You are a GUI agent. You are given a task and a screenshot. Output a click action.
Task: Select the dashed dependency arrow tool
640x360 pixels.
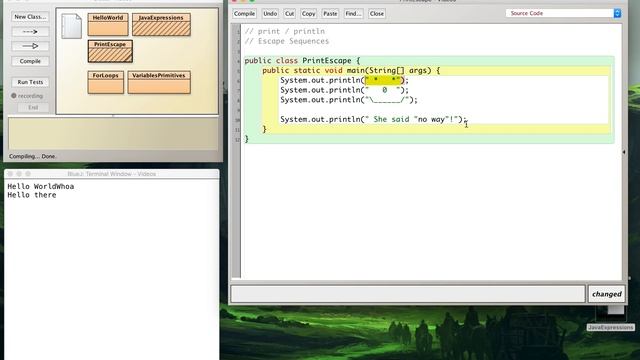pyautogui.click(x=30, y=31)
